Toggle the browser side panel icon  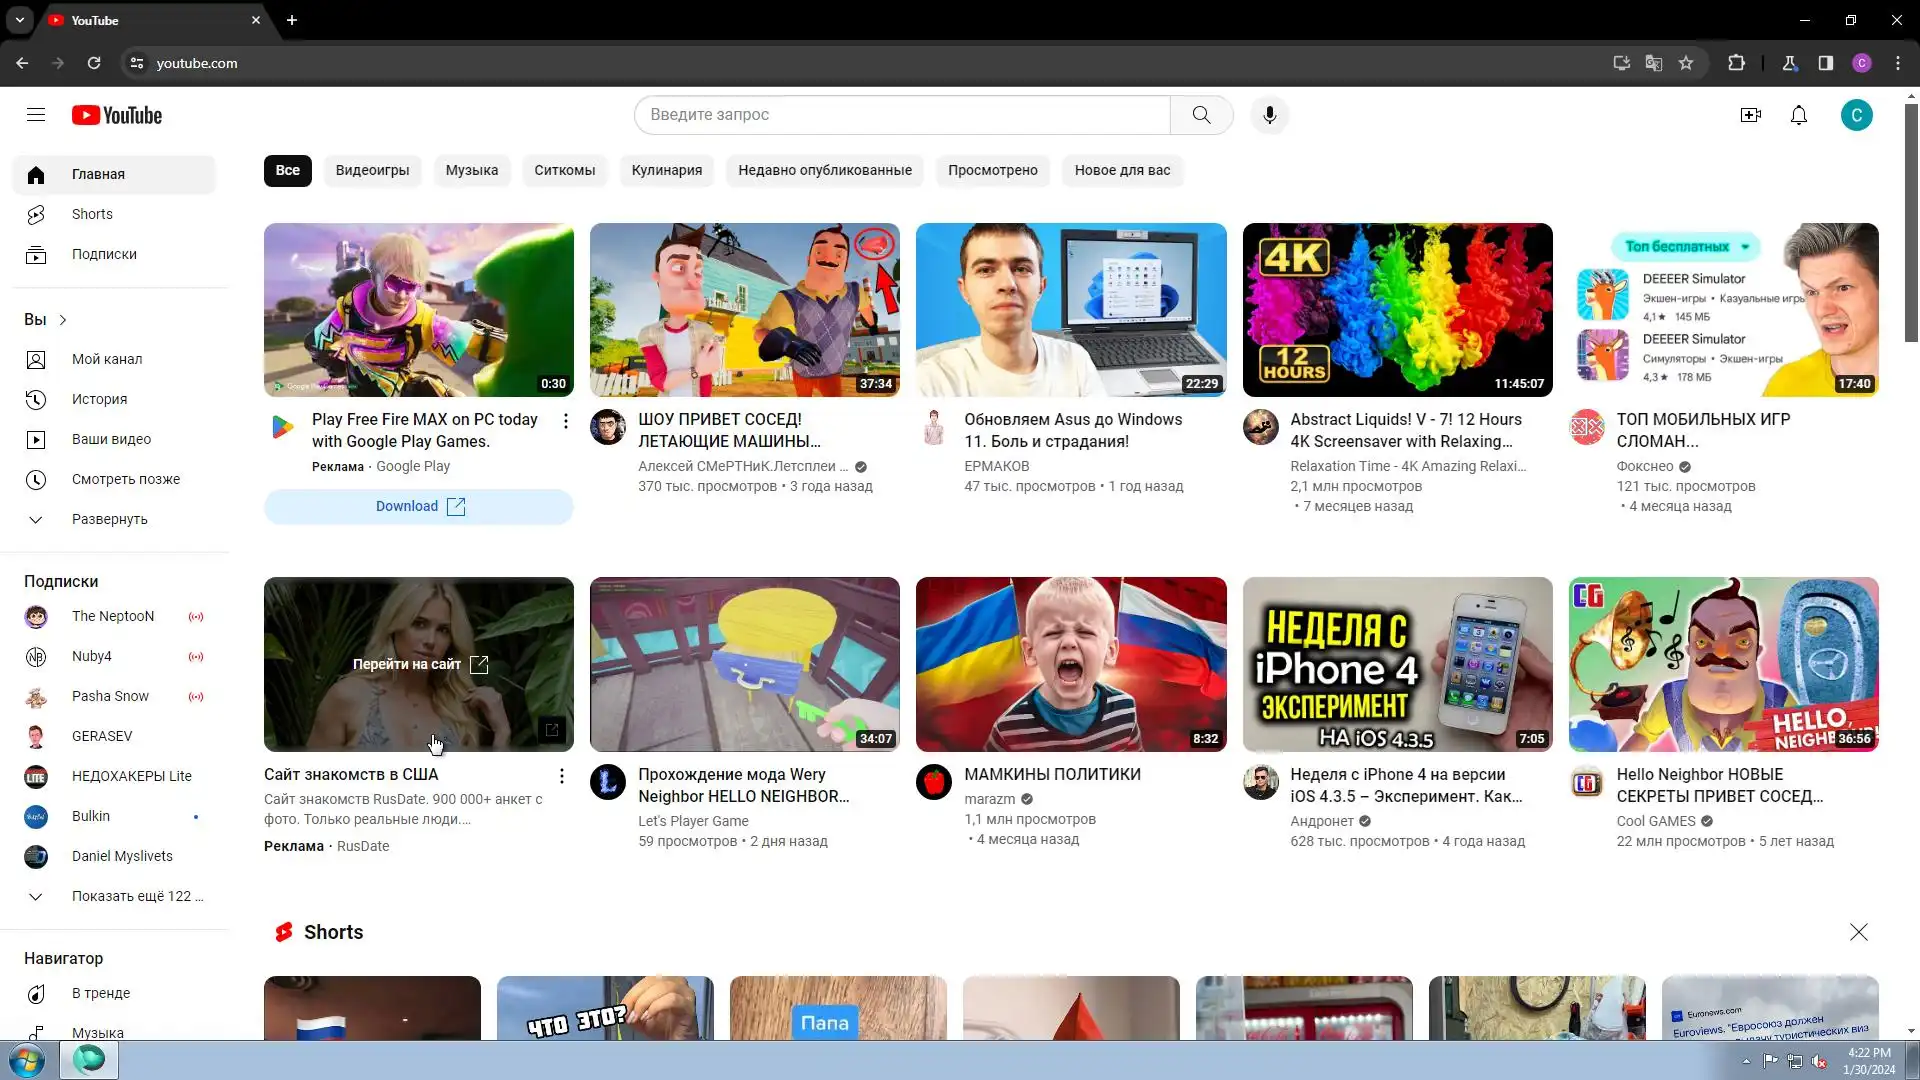[1825, 63]
